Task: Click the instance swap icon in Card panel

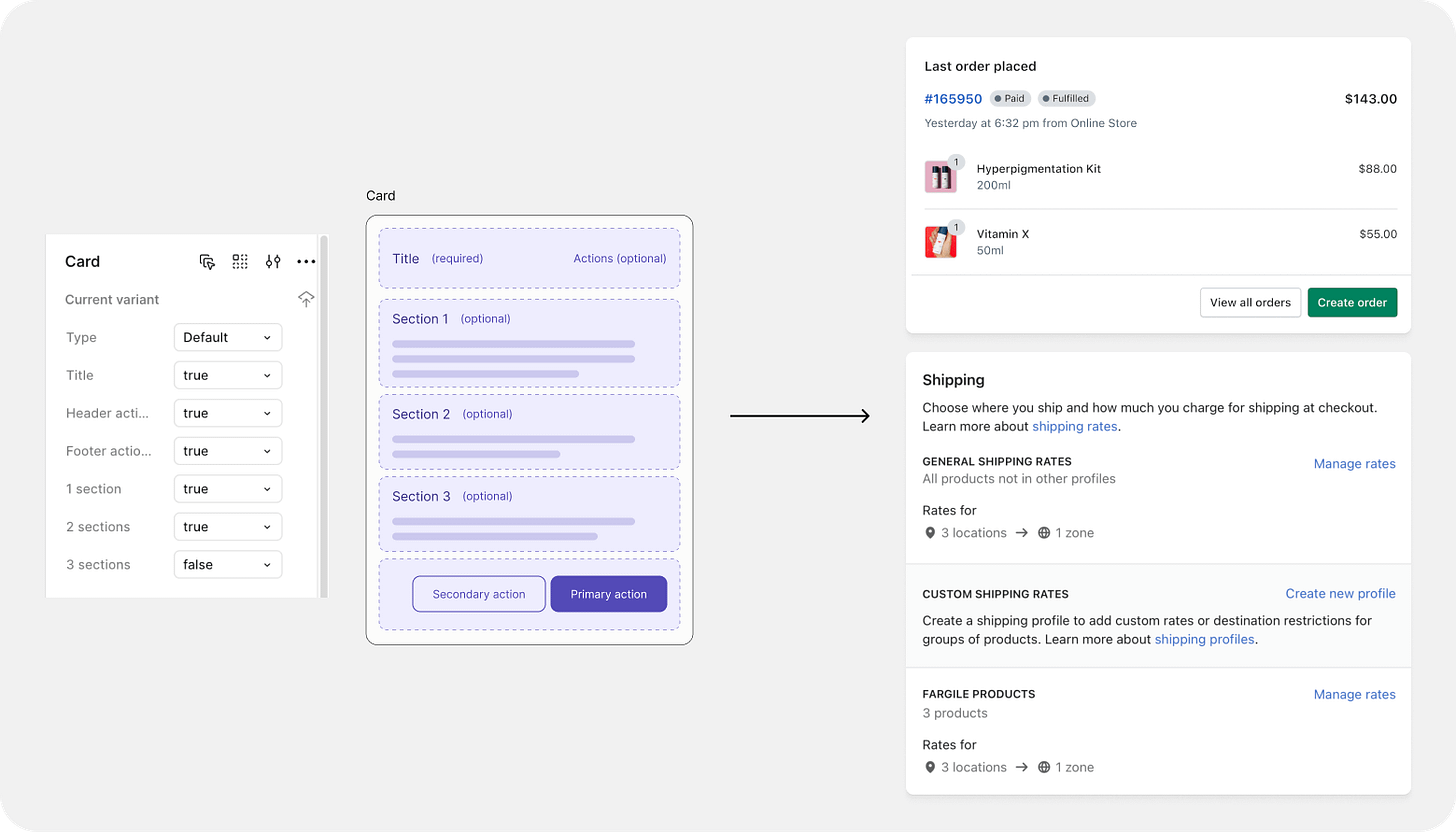Action: click(207, 262)
